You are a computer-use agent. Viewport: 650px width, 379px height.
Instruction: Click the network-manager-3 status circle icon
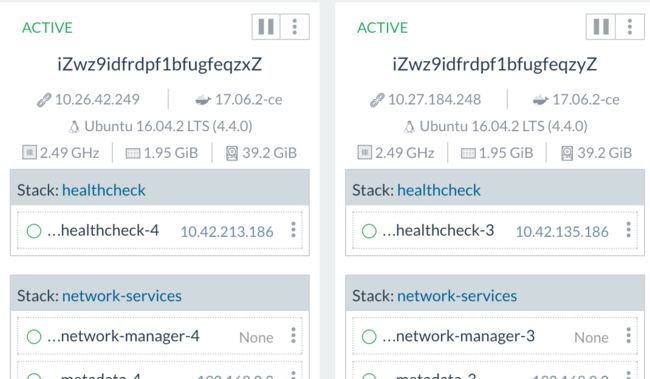point(369,337)
